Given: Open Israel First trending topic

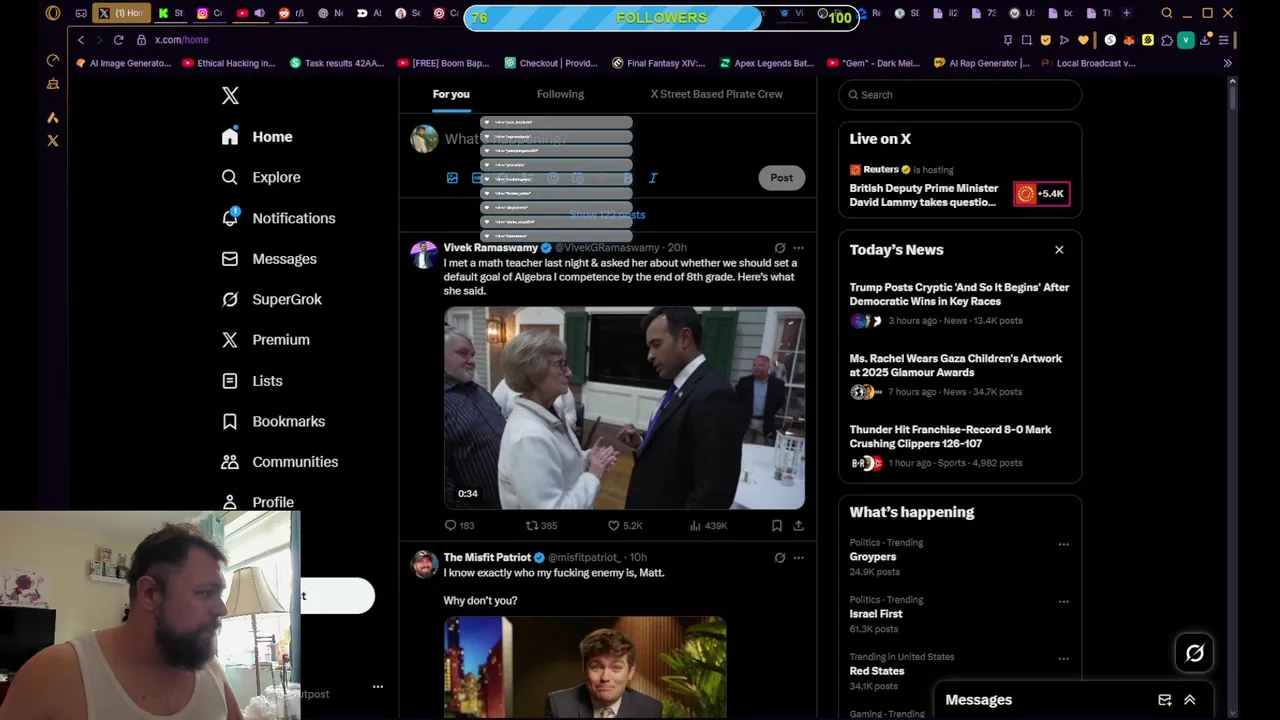Looking at the screenshot, I should tap(876, 614).
